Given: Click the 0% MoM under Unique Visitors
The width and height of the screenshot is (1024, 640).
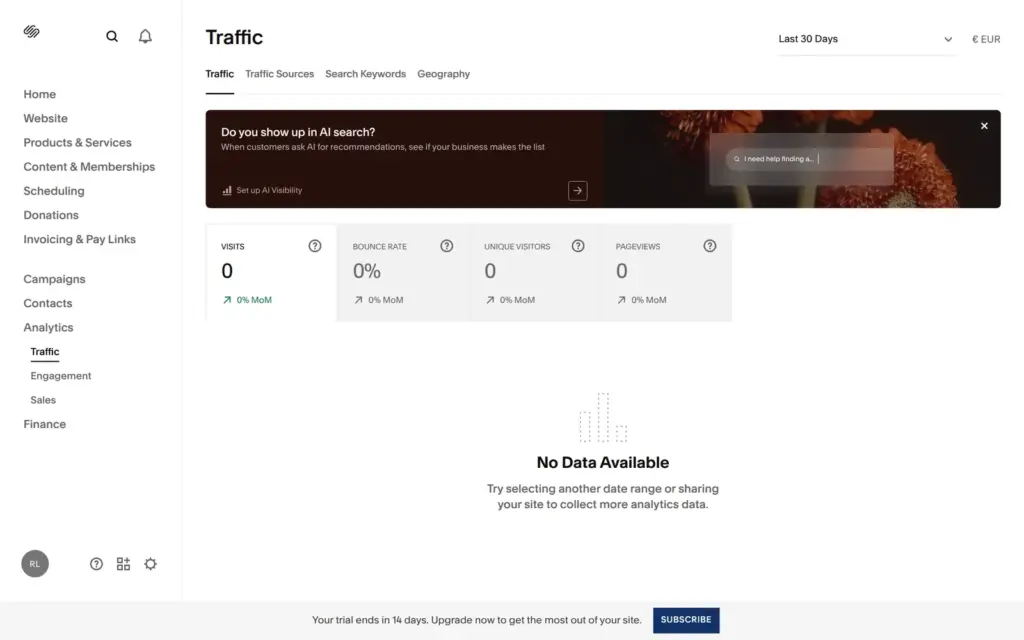Looking at the screenshot, I should coord(517,300).
